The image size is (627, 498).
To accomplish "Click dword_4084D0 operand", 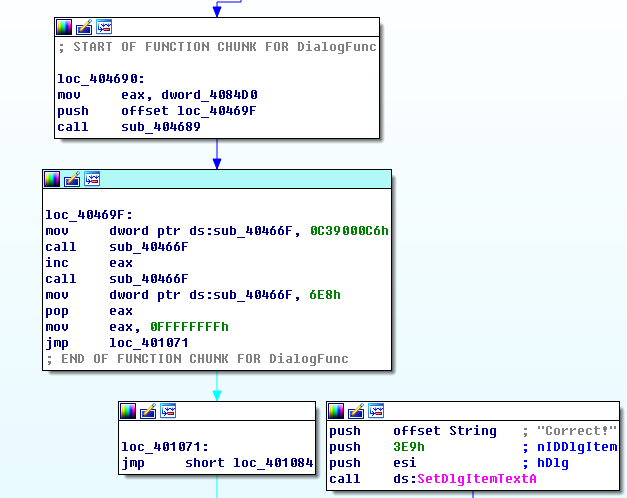I will [209, 95].
